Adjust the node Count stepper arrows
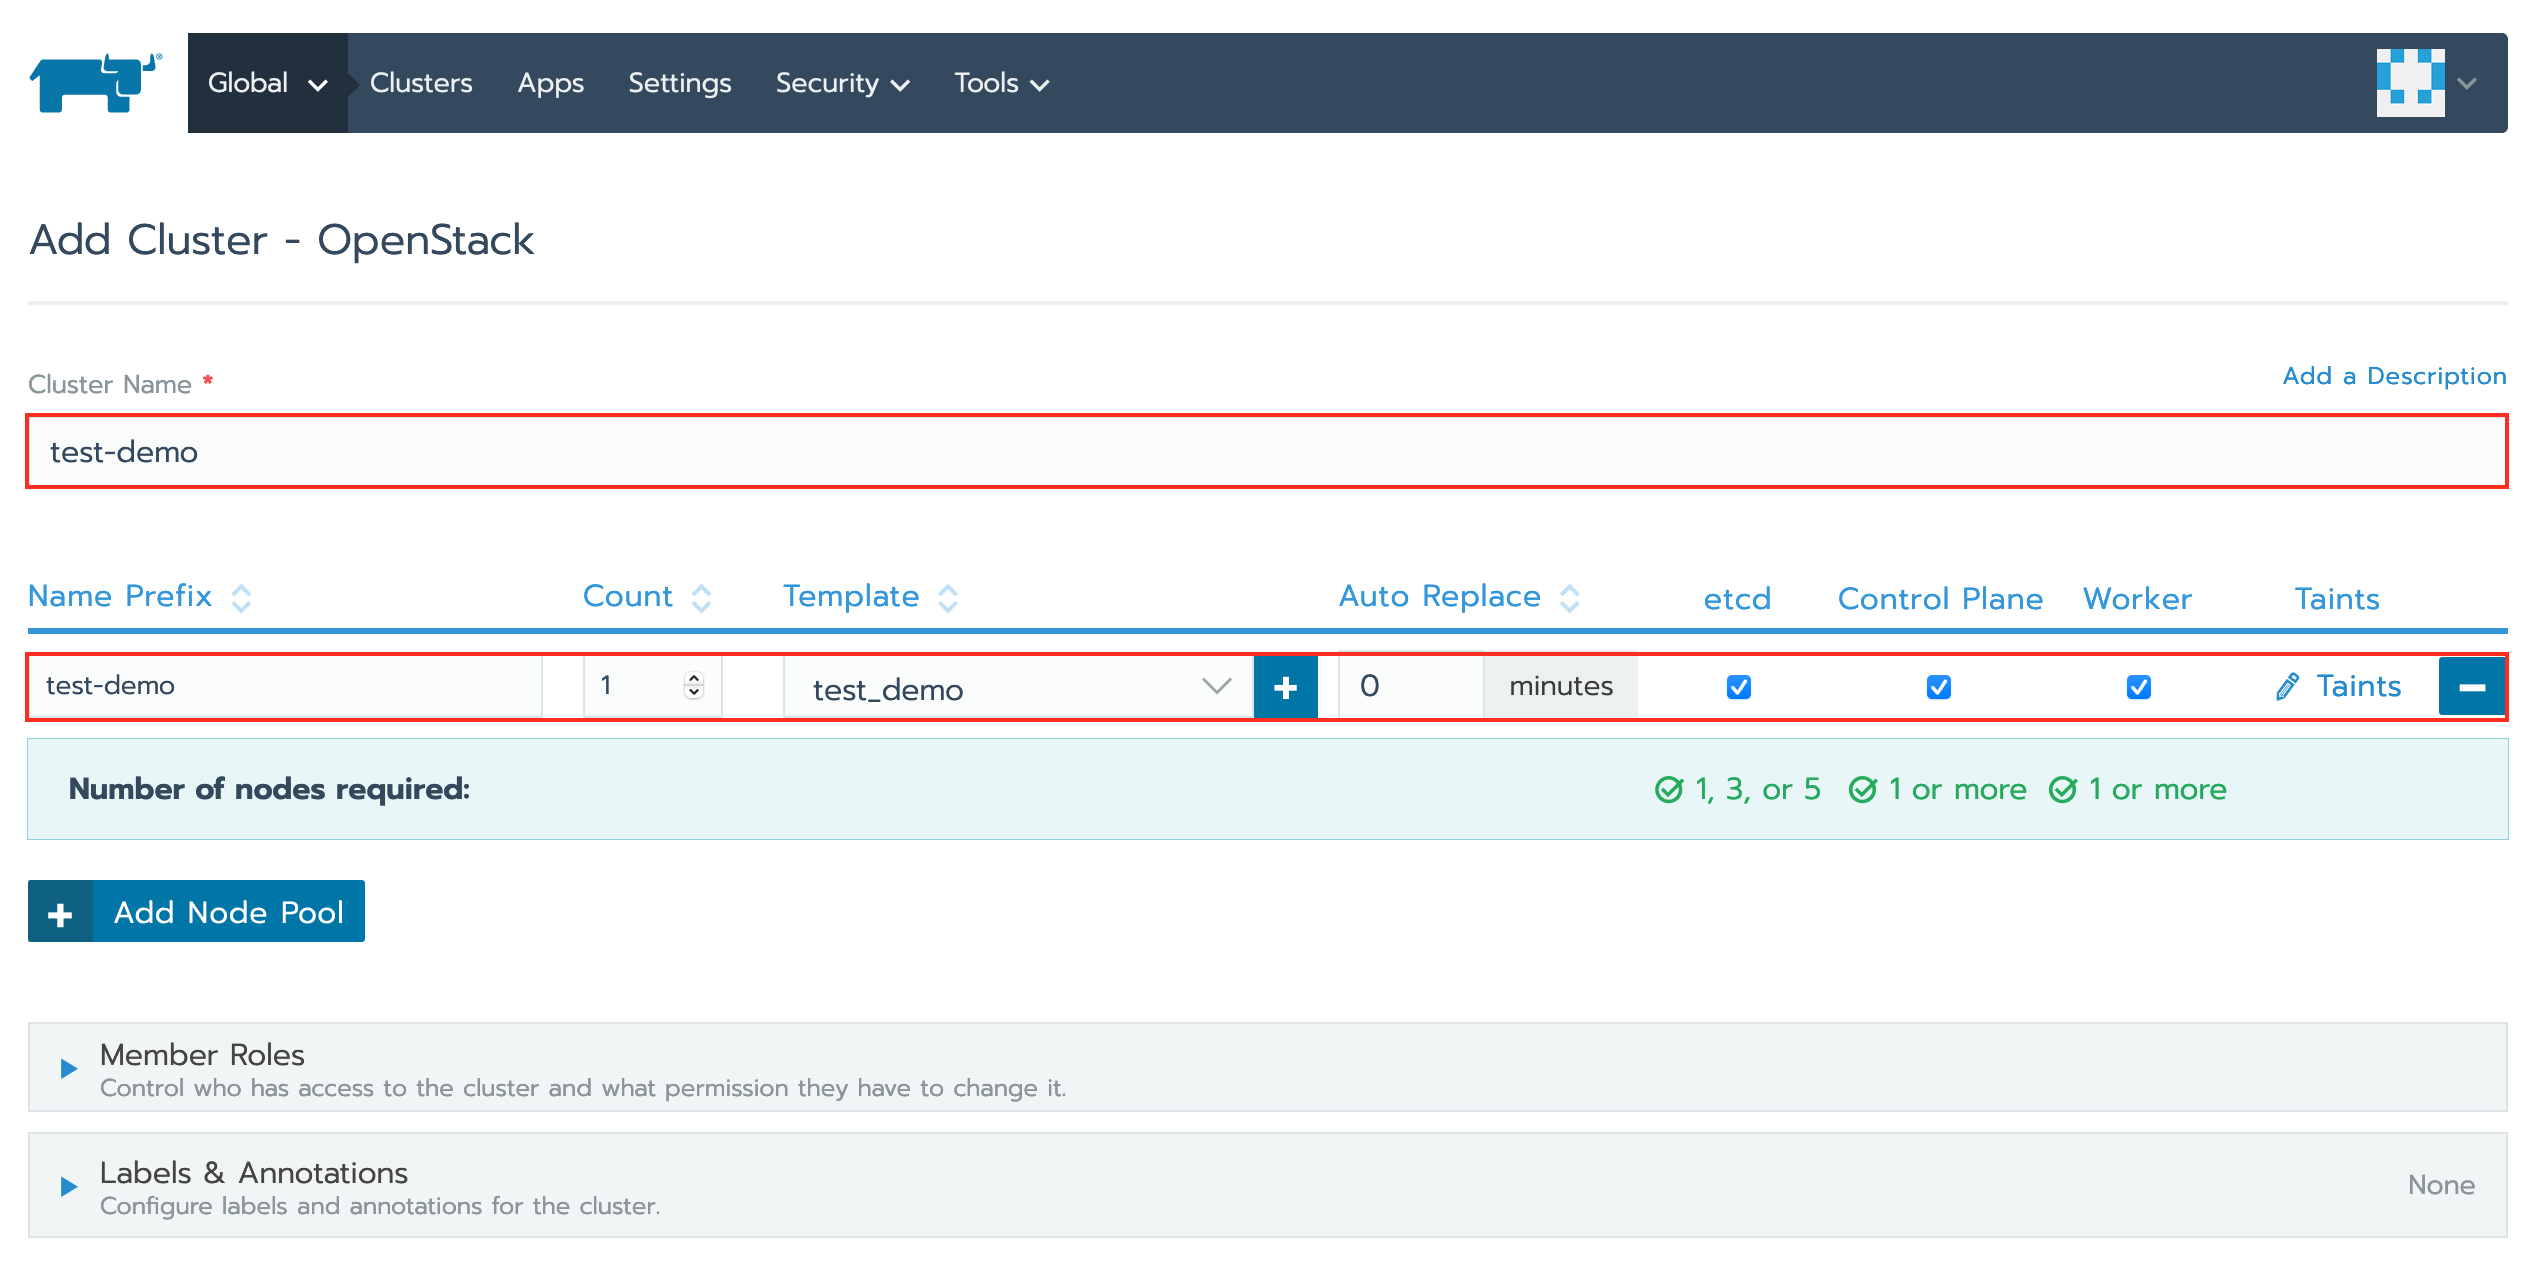 [x=694, y=685]
